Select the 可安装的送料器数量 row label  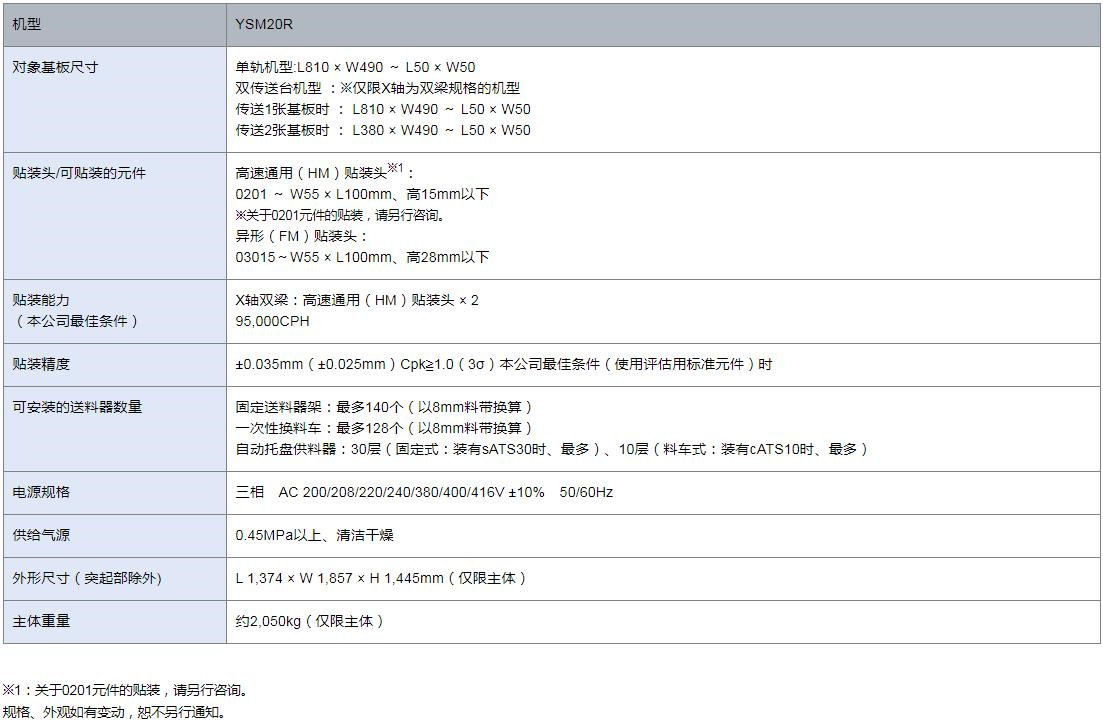point(77,407)
